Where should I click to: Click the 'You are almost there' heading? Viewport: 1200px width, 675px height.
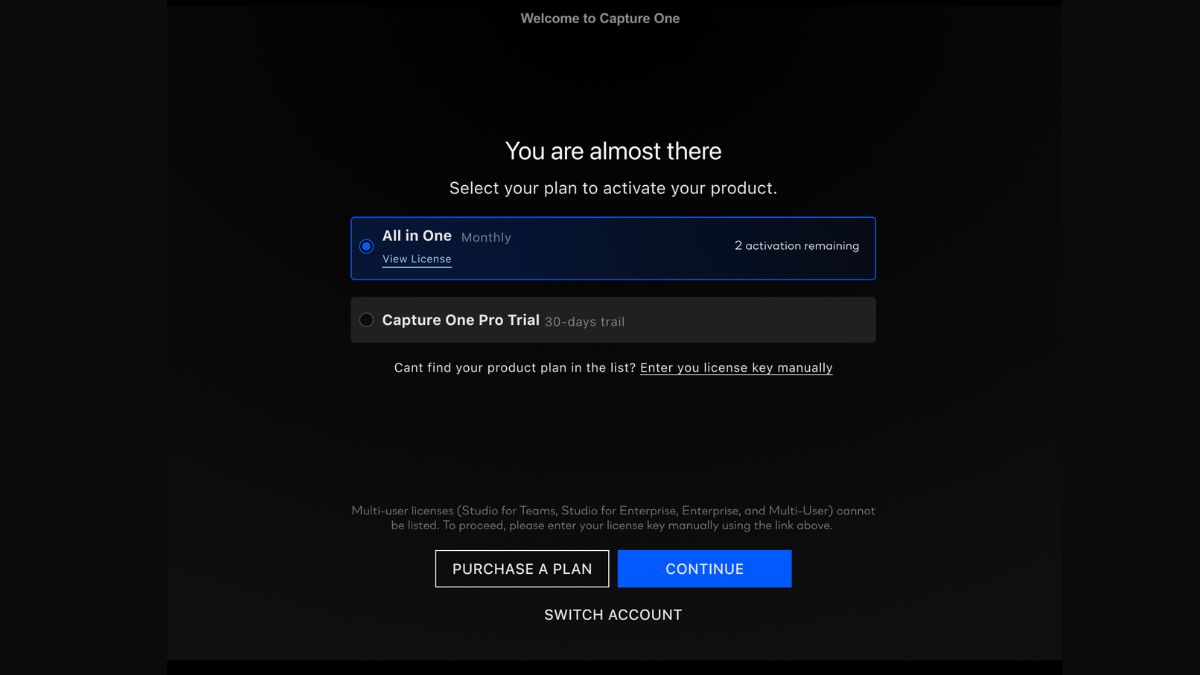pos(613,151)
